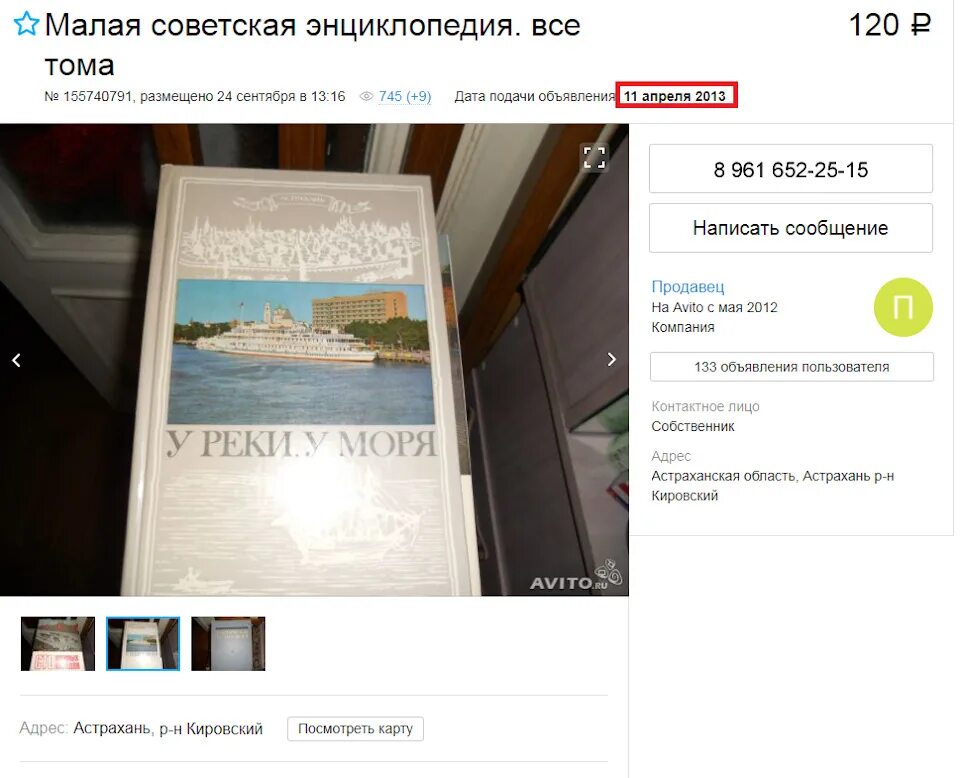Click the Астрахань address text below photos
The image size is (960, 778).
[x=168, y=728]
